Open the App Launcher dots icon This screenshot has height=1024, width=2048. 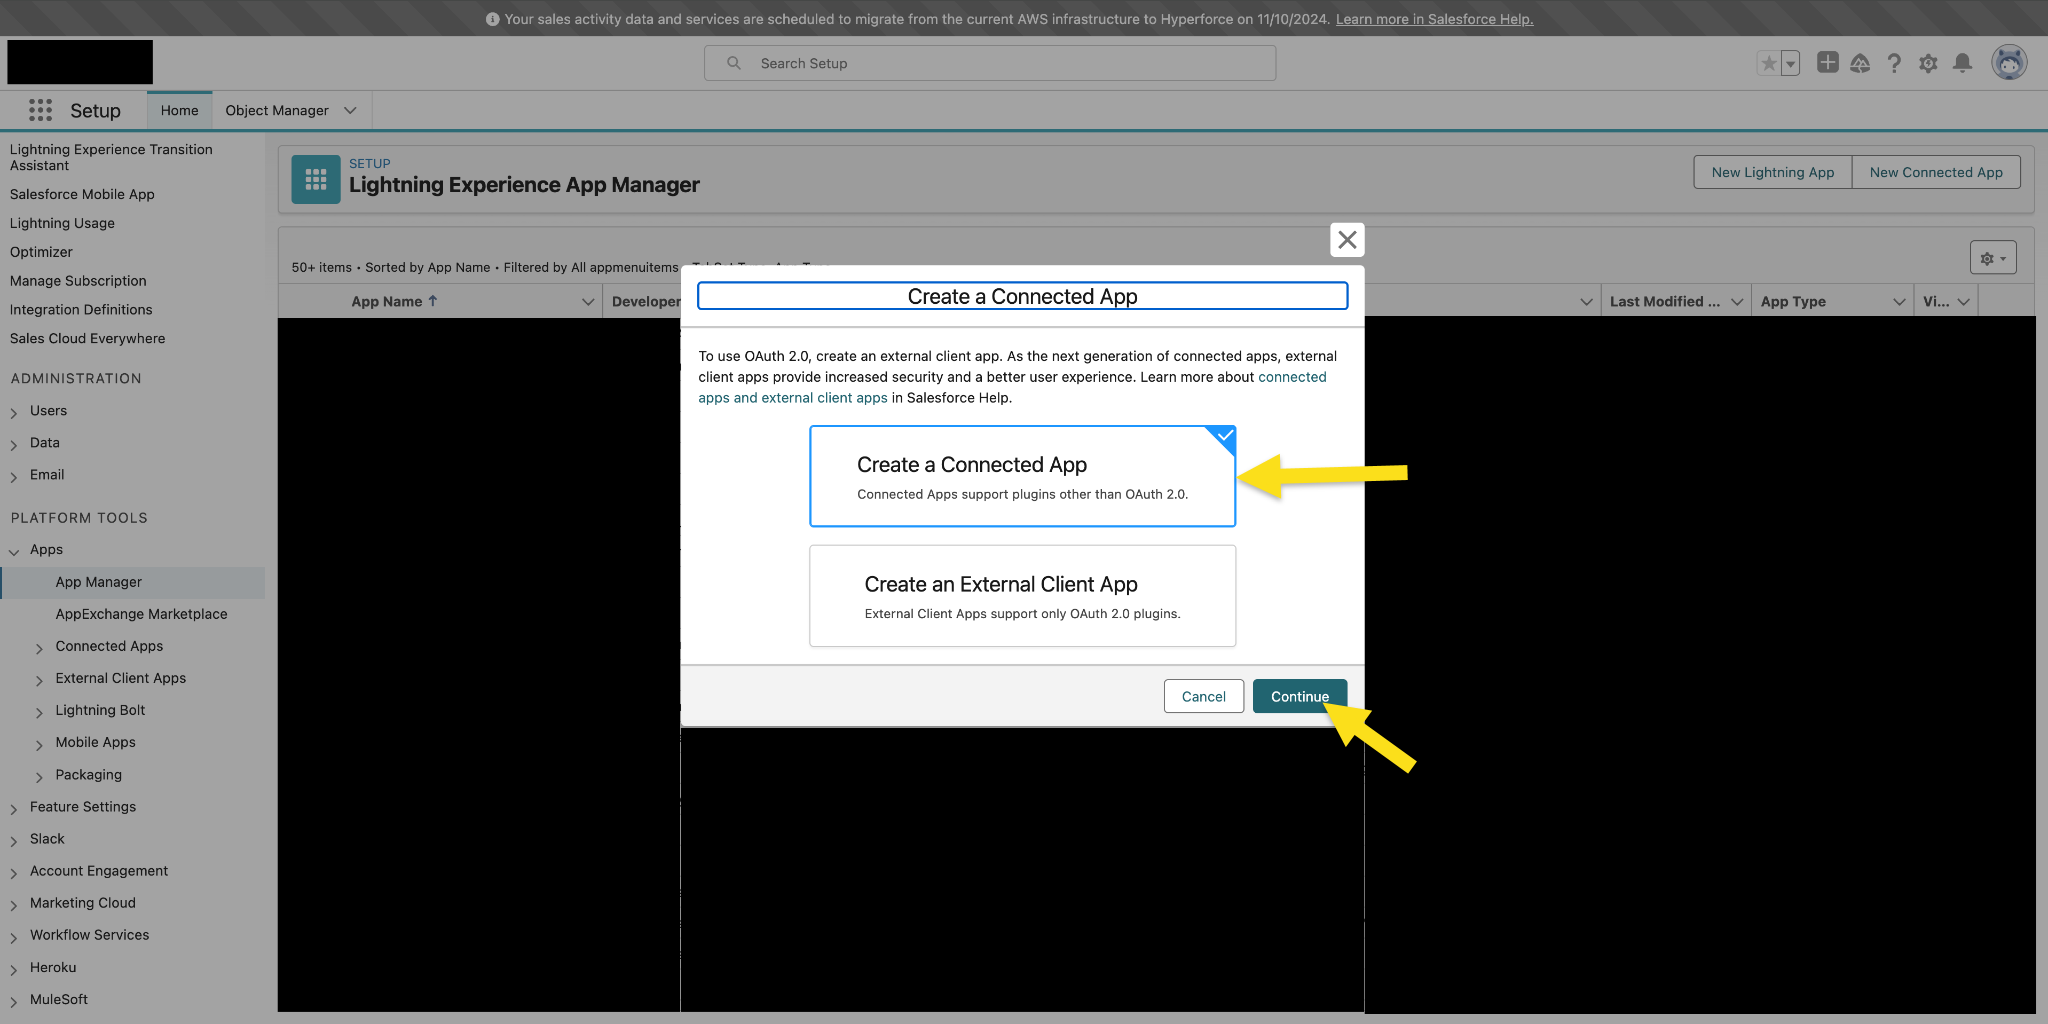click(40, 110)
